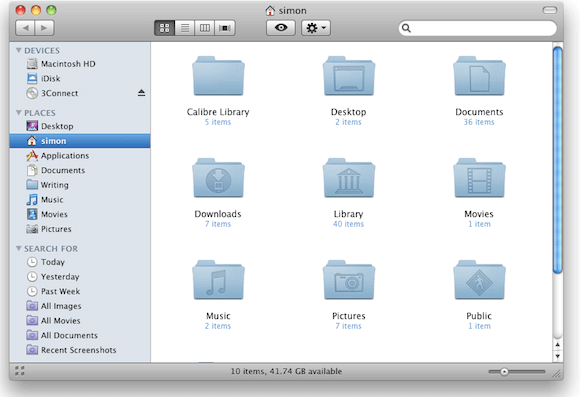This screenshot has width=580, height=397.
Task: Open All Movies smart search
Action: pyautogui.click(x=80, y=321)
